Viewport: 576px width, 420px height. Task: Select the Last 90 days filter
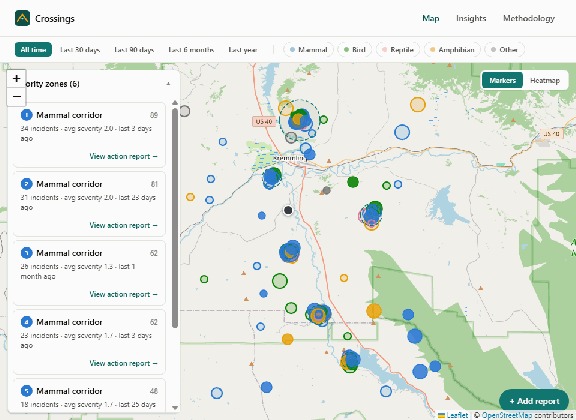pyautogui.click(x=134, y=50)
